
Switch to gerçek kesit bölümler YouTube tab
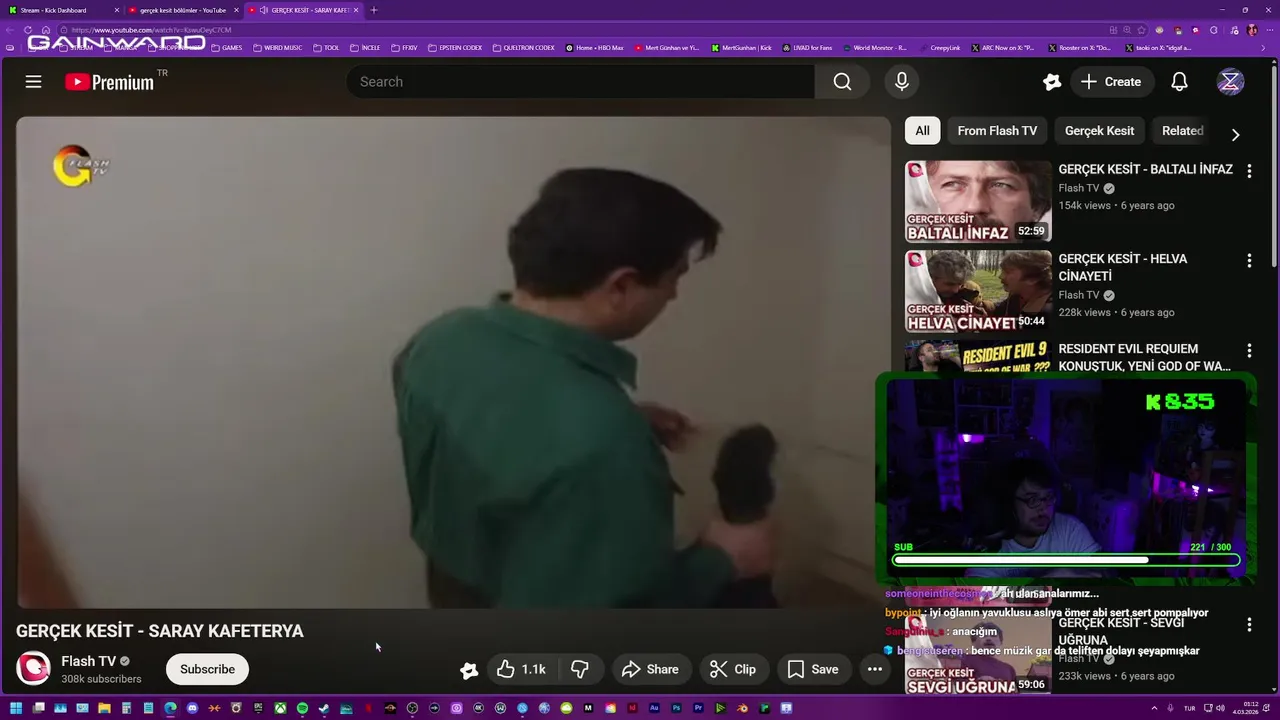tap(182, 10)
